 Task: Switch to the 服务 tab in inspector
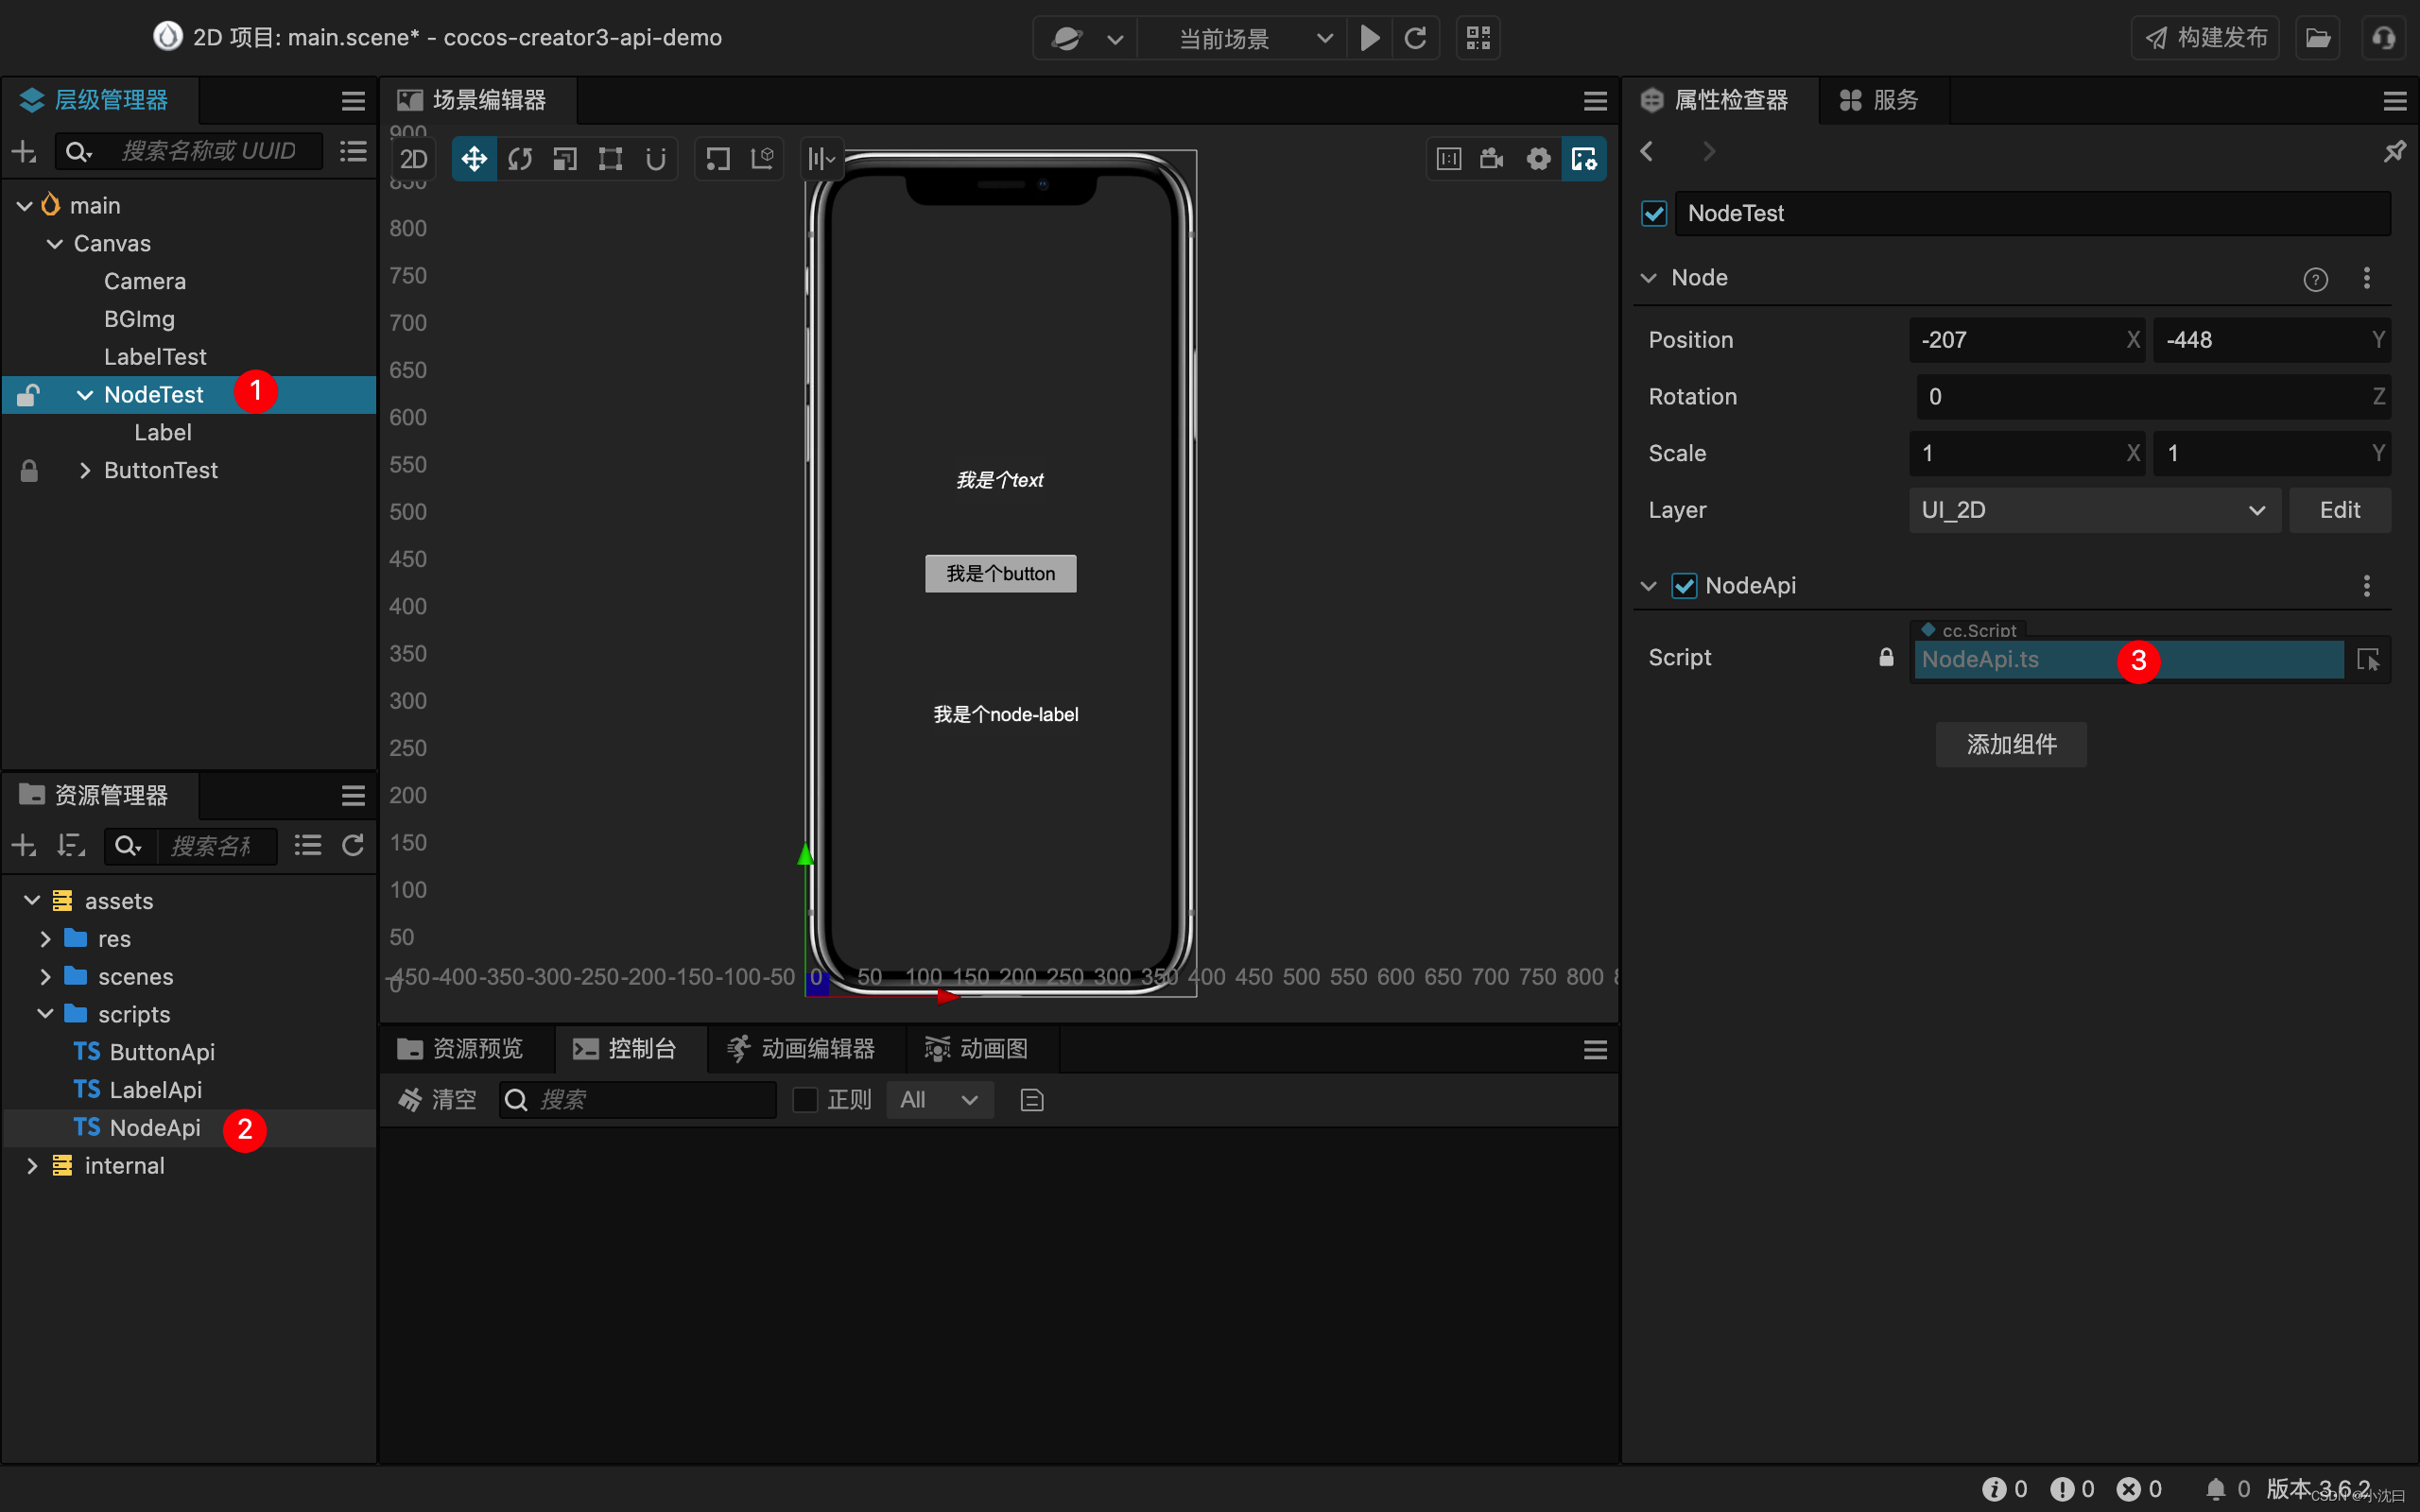[1882, 100]
